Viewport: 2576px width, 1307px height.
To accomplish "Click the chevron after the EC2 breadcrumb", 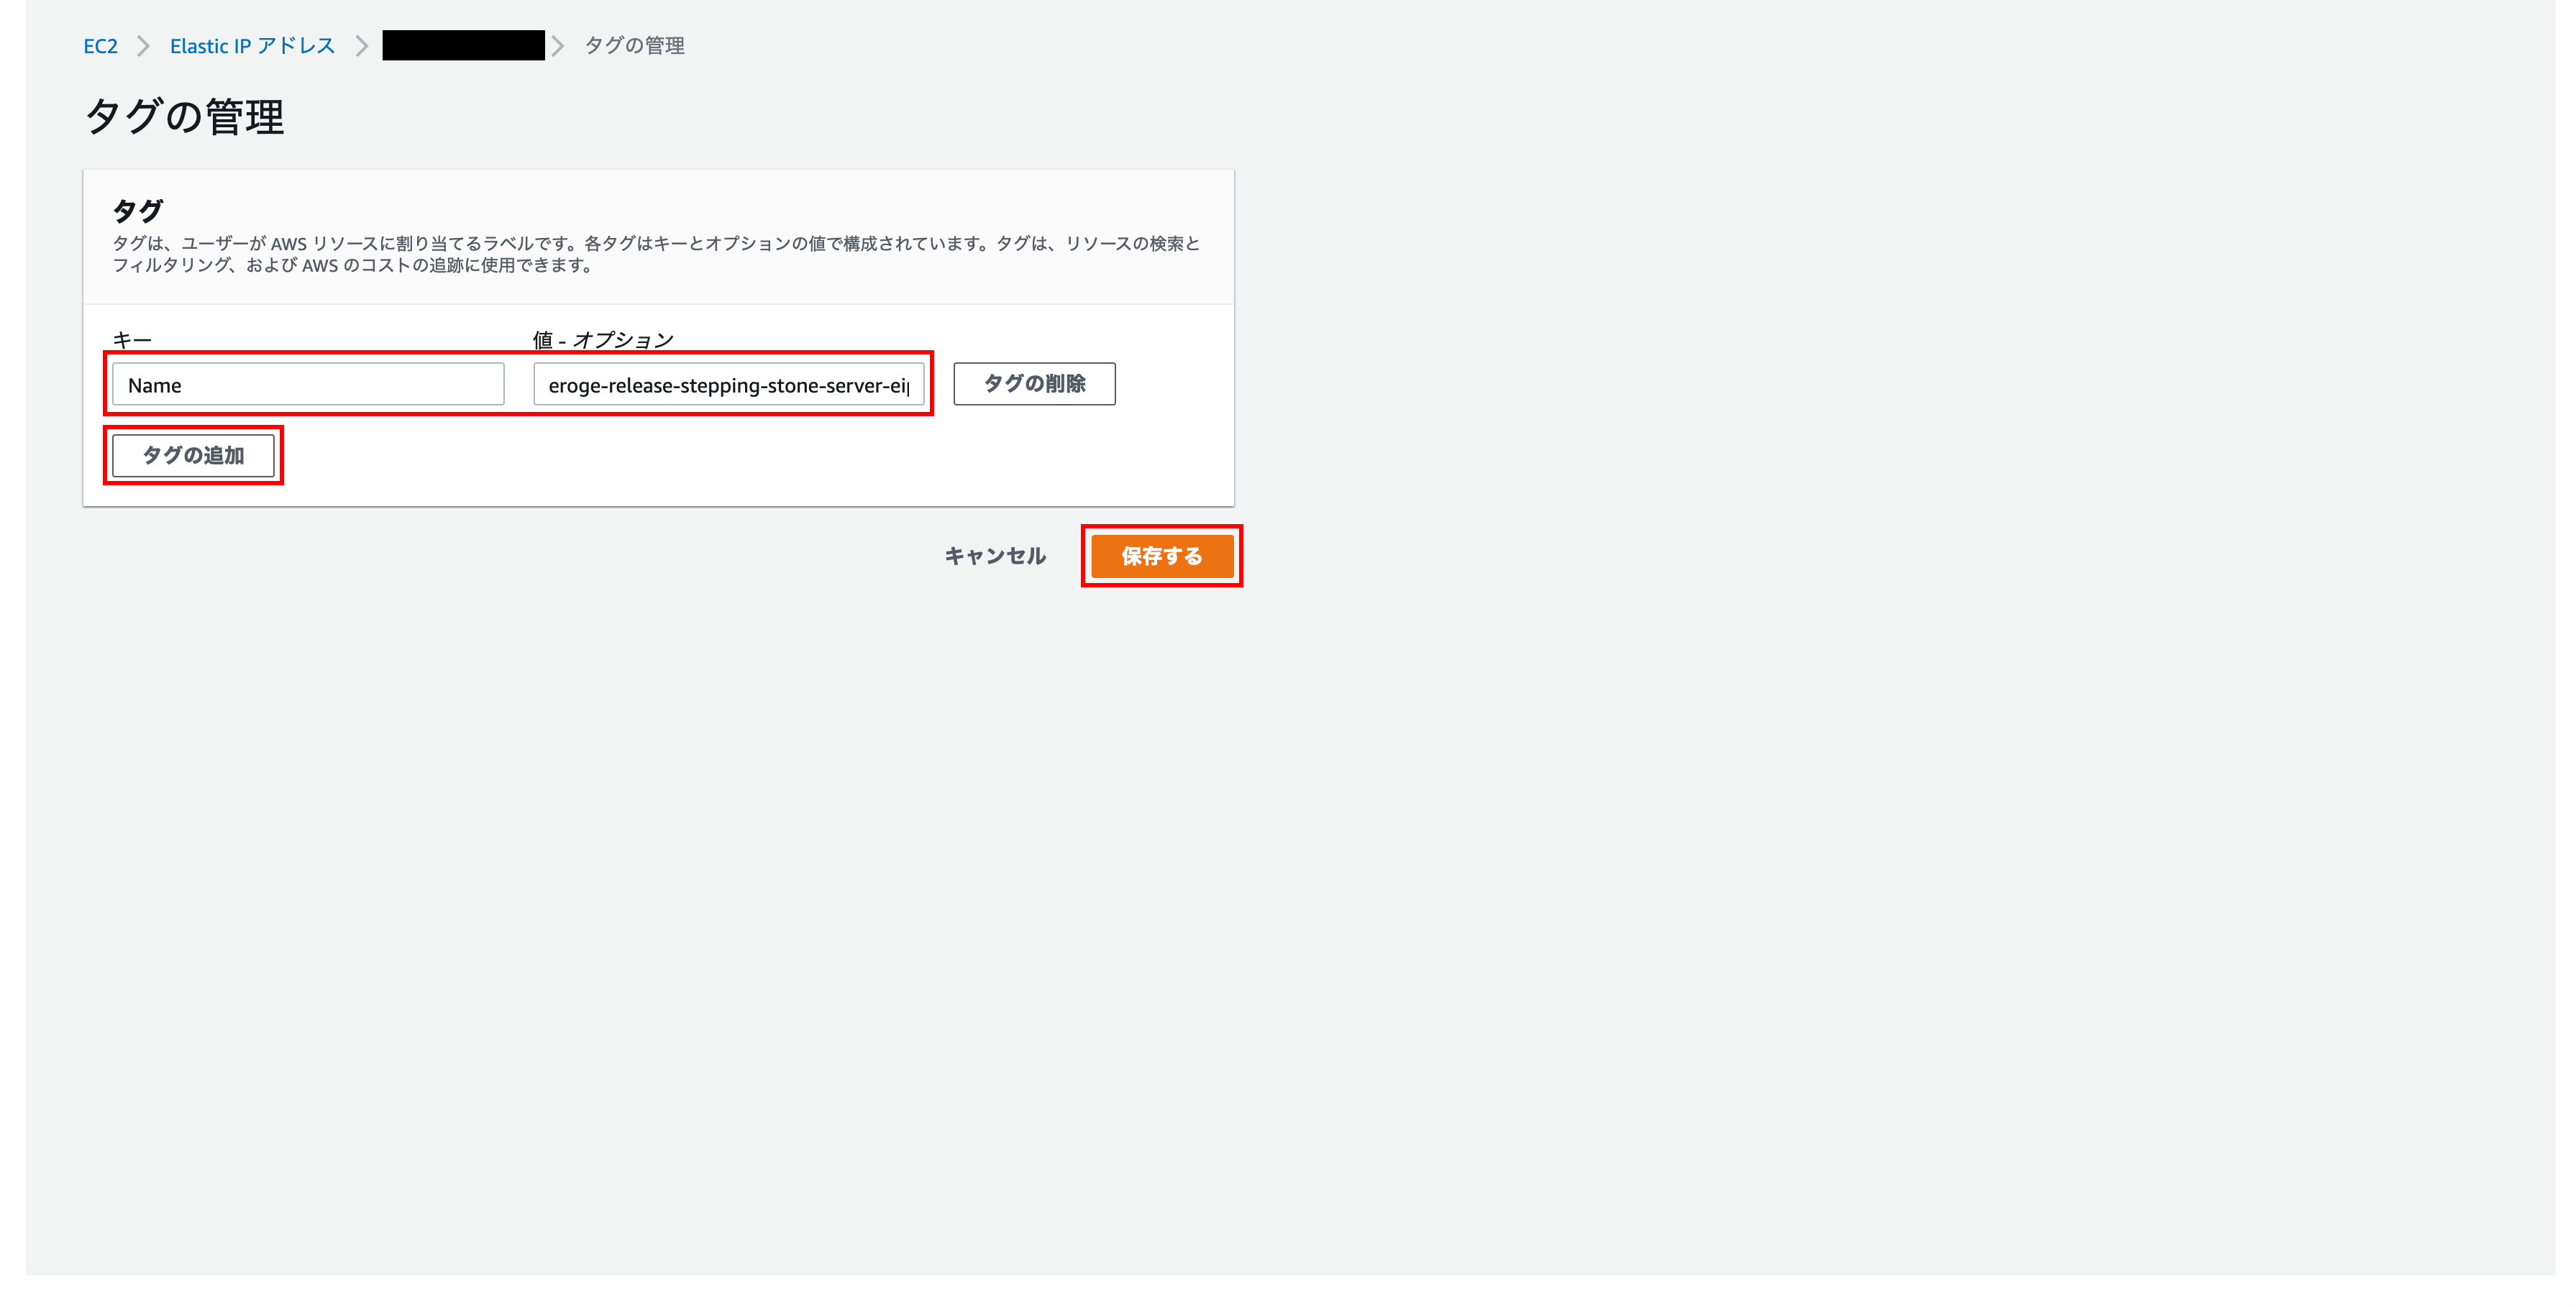I will [143, 46].
